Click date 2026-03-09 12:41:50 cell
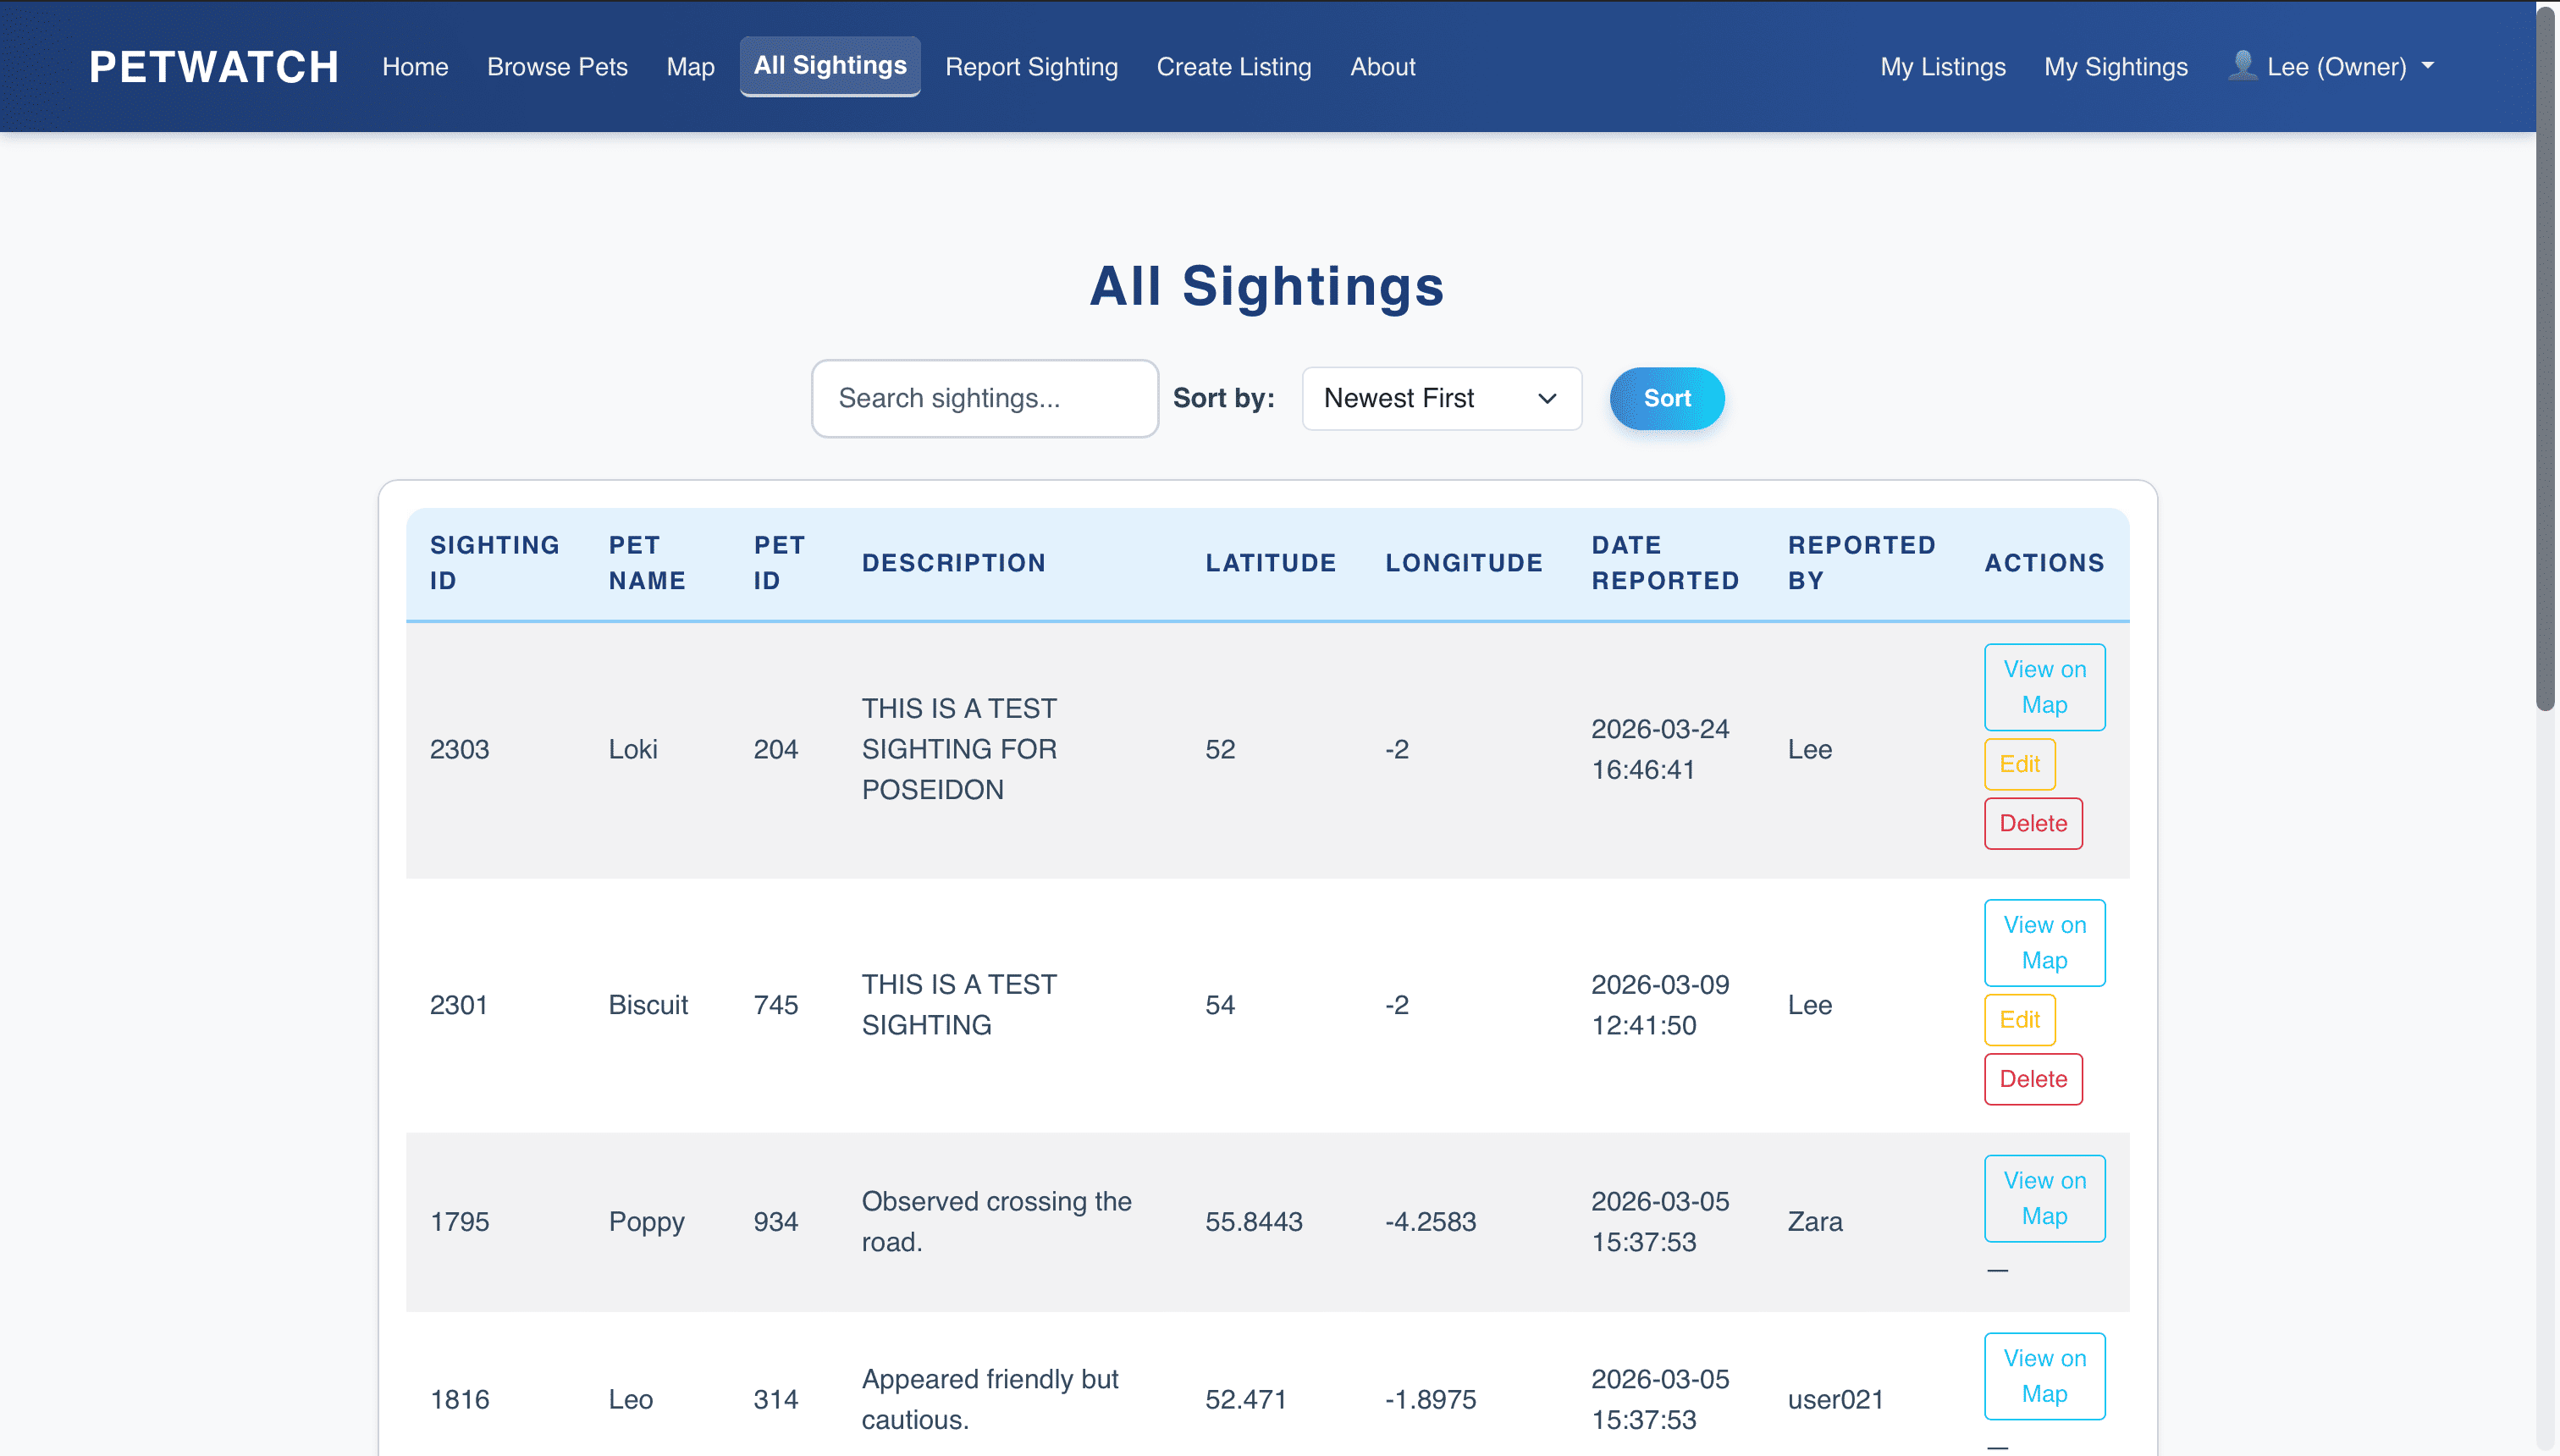Screen dimensions: 2560x1456 pyautogui.click(x=1660, y=1005)
